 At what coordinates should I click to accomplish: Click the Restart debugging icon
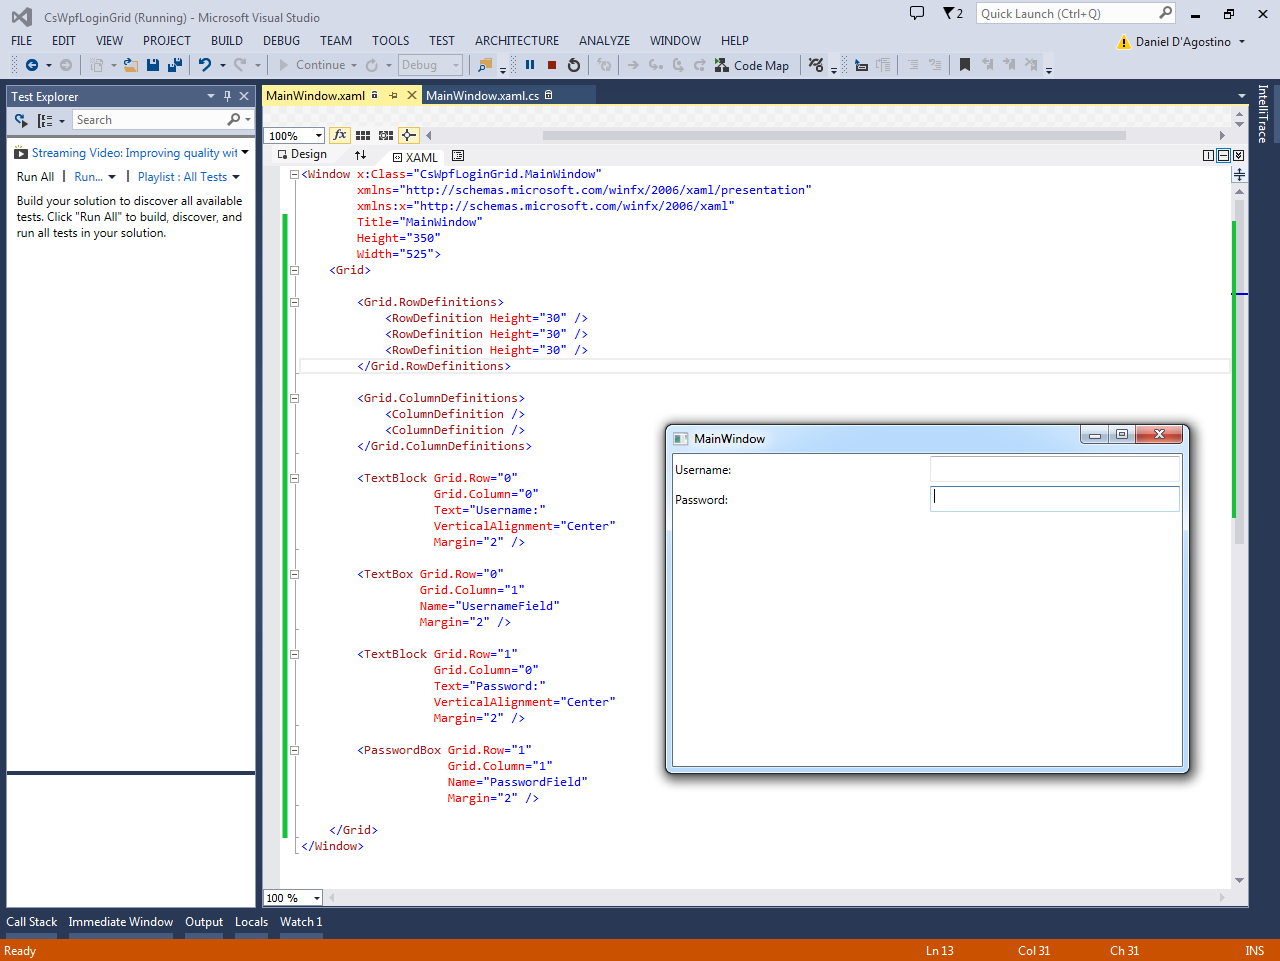(x=574, y=65)
